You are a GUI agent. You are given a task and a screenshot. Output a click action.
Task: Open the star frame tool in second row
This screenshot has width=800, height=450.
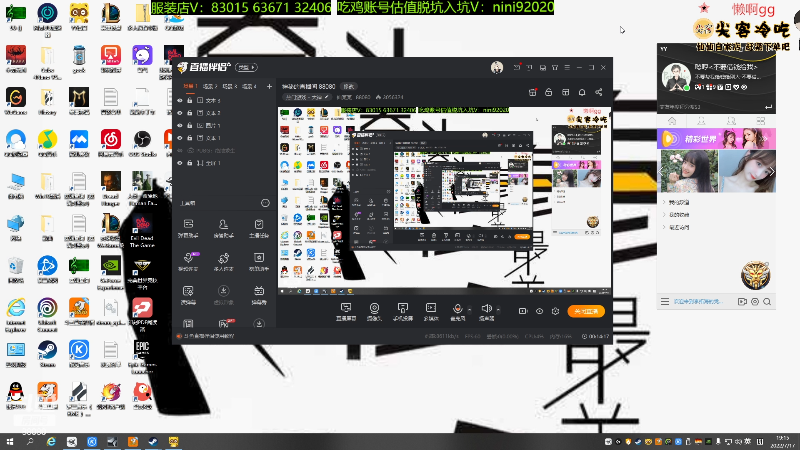click(x=259, y=261)
